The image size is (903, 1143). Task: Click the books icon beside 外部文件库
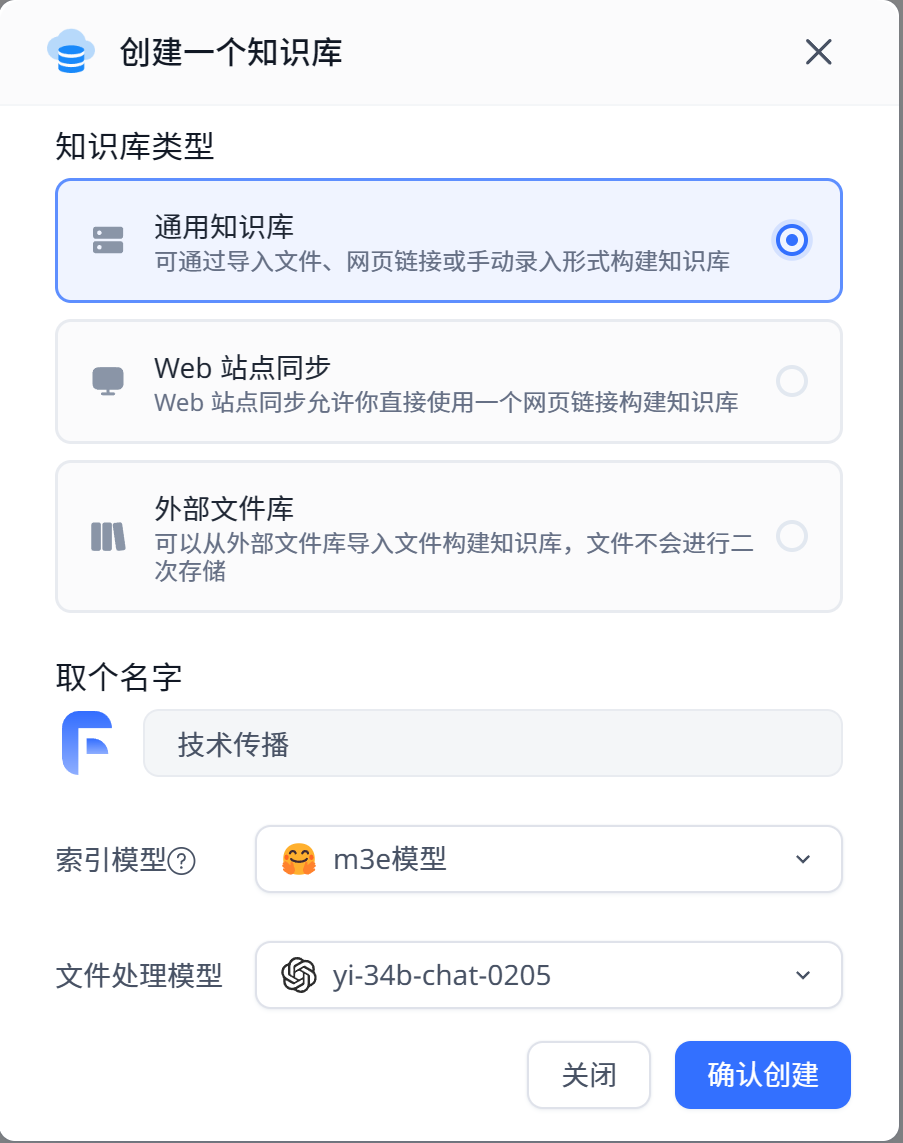(x=108, y=537)
